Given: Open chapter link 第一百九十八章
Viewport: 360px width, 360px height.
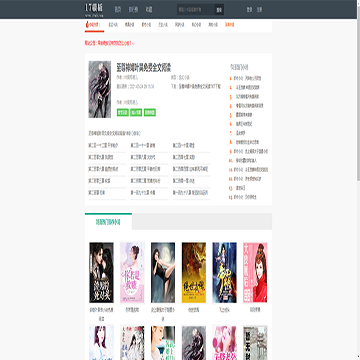Looking at the screenshot, I should [191, 193].
